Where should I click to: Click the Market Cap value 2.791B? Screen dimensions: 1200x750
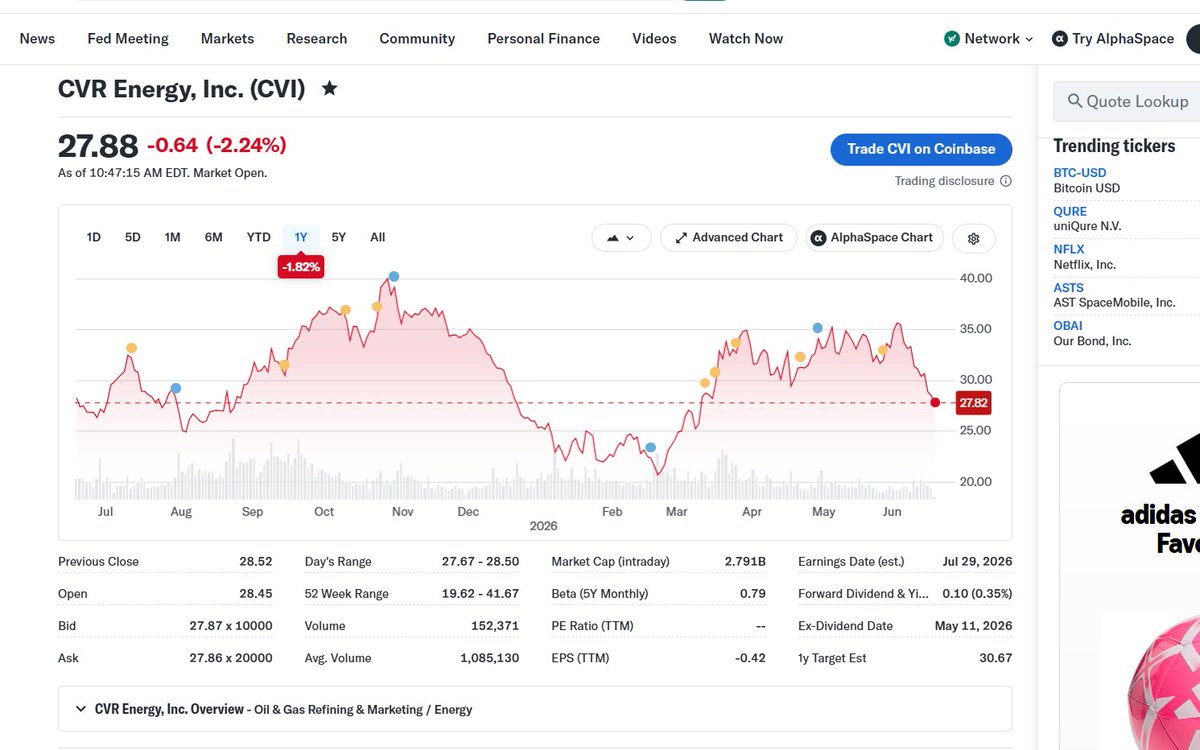745,562
